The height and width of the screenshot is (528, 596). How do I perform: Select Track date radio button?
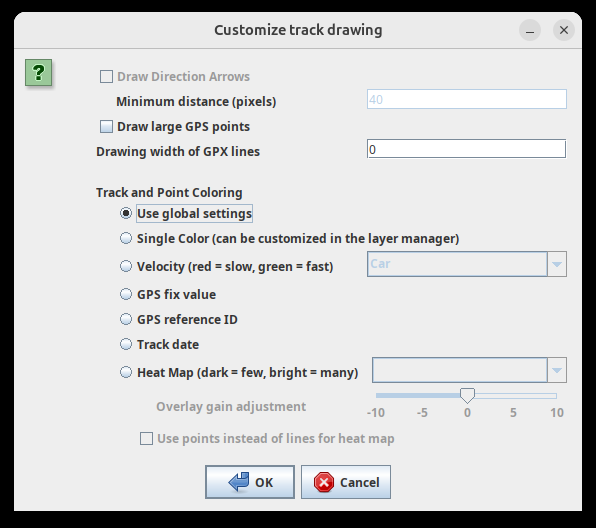126,344
